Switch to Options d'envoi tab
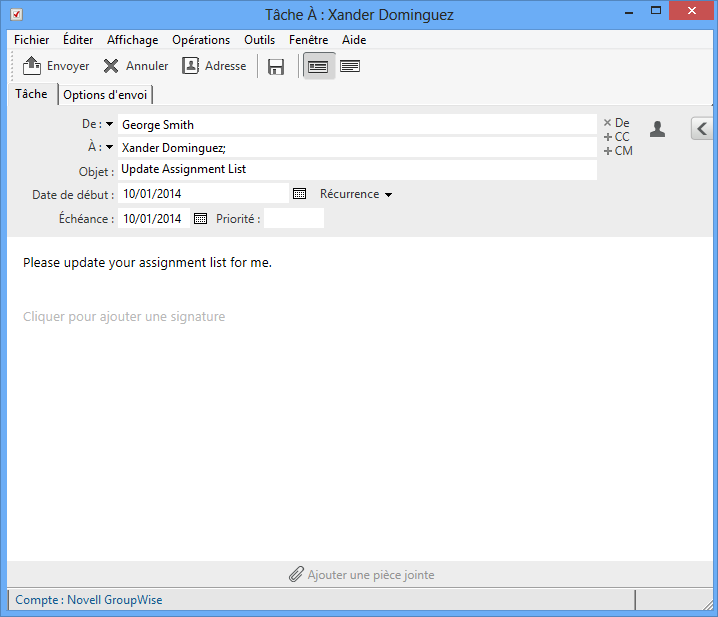 tap(105, 95)
